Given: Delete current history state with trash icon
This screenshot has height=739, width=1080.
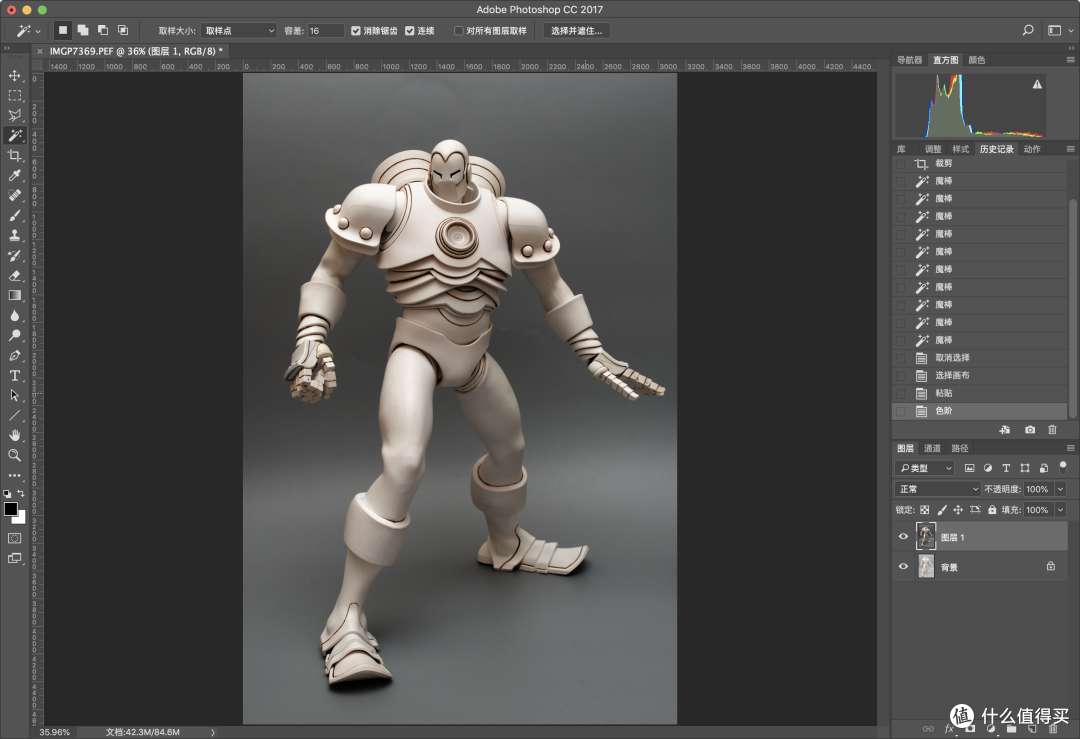Looking at the screenshot, I should pos(1052,430).
